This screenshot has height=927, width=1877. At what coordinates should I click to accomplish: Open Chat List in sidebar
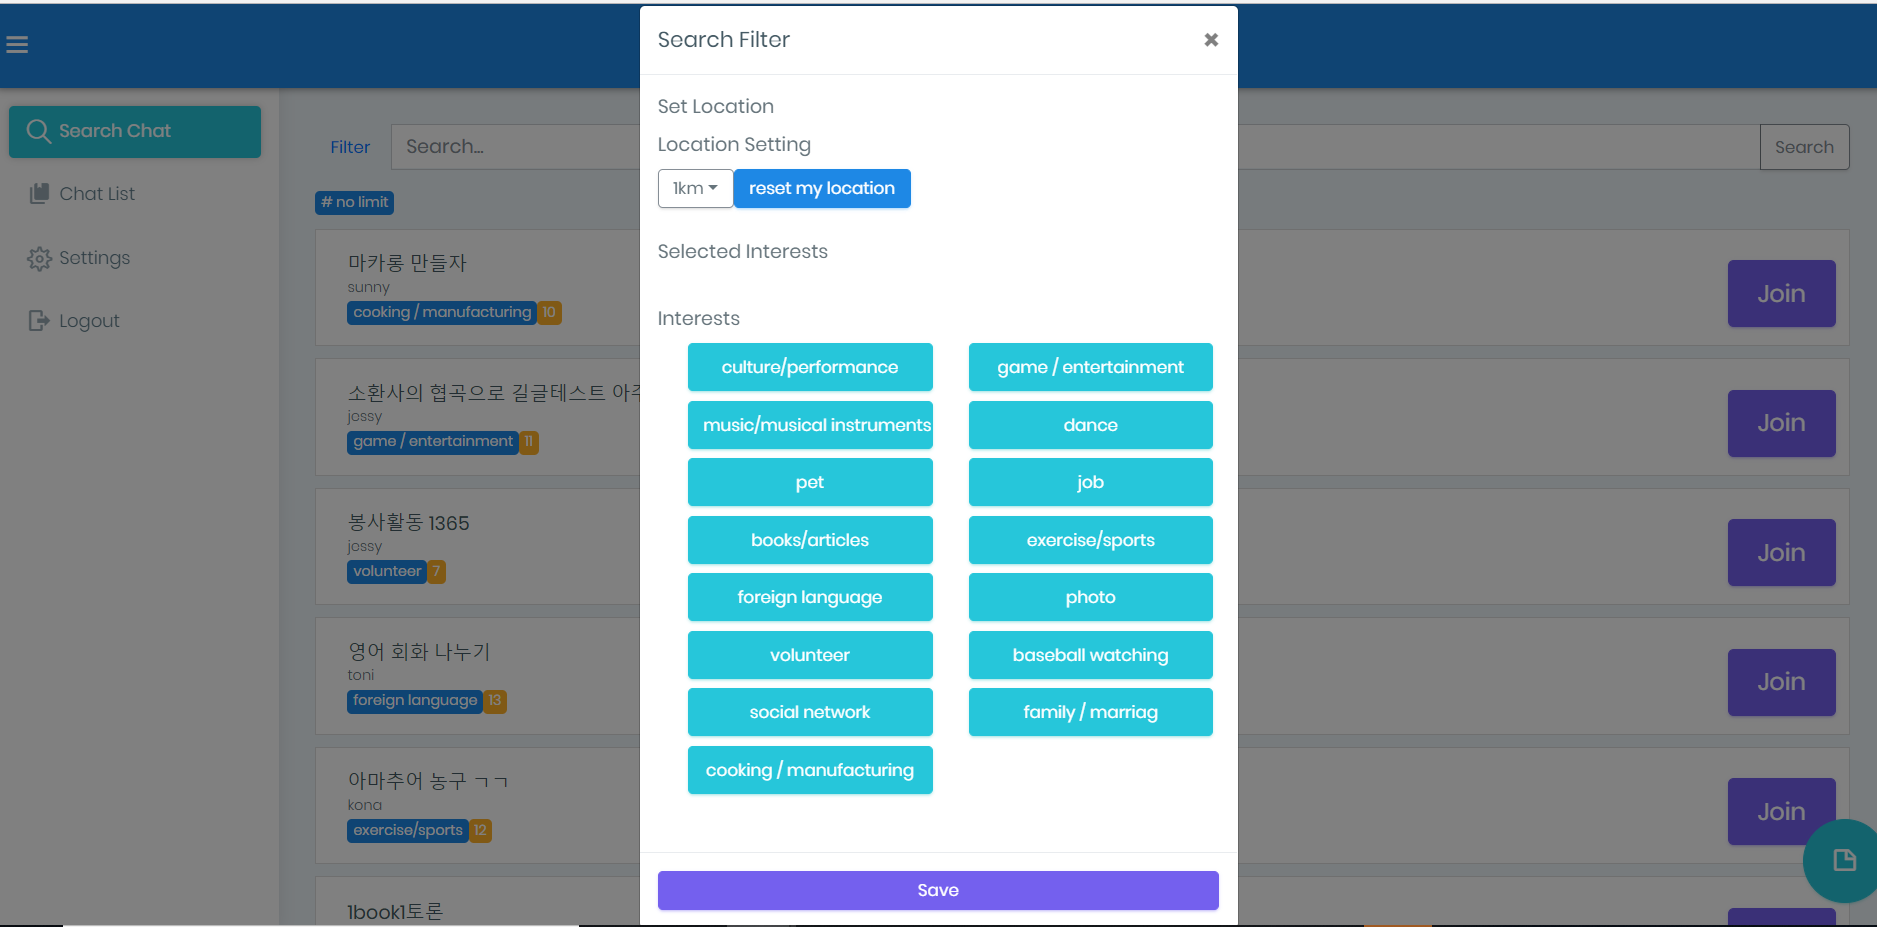(96, 194)
